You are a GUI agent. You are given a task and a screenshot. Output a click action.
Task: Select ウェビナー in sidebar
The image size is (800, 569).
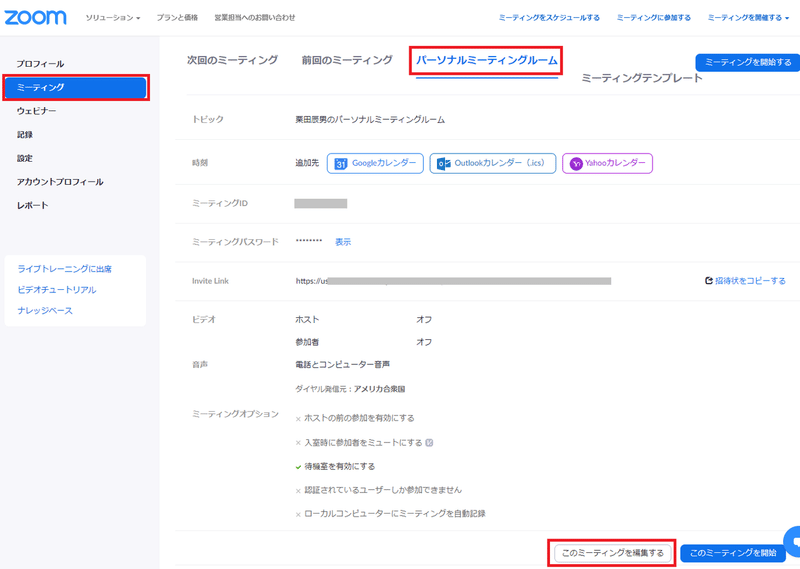click(36, 111)
